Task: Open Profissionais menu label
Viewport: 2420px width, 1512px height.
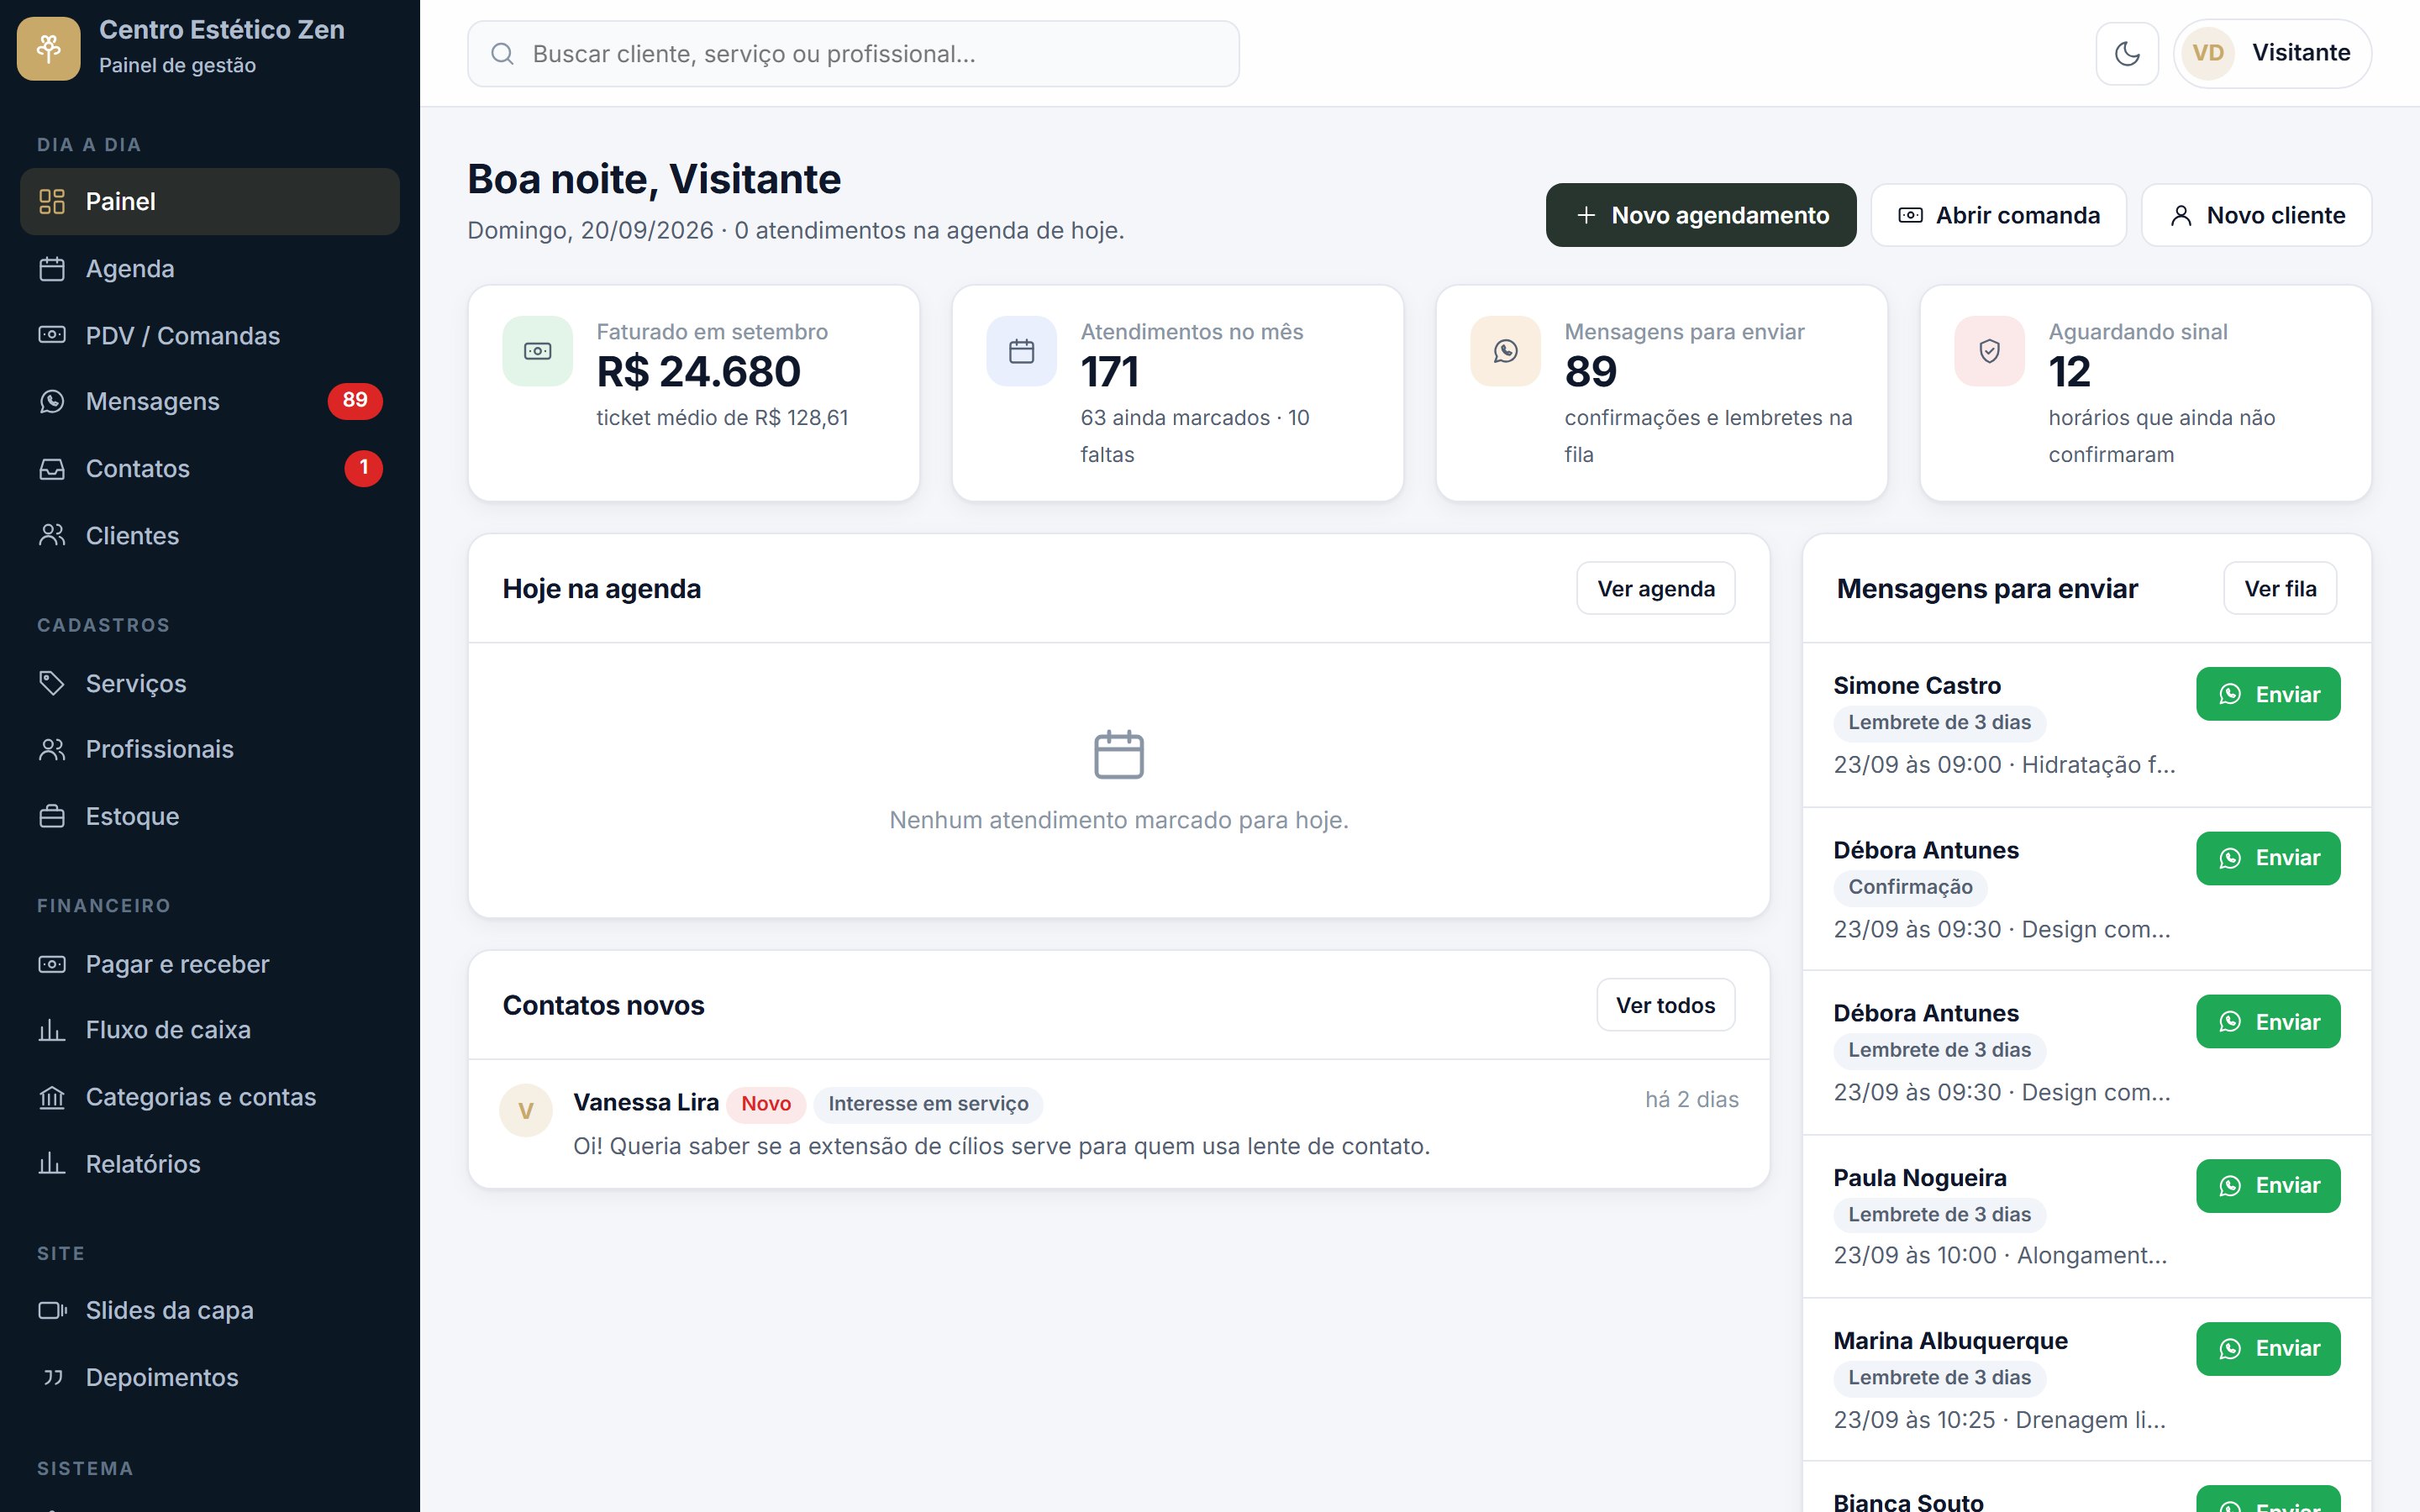Action: pos(160,749)
